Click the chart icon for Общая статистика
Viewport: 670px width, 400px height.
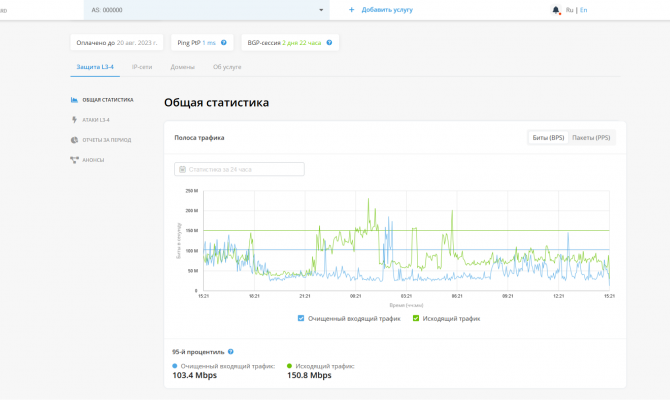(74, 100)
